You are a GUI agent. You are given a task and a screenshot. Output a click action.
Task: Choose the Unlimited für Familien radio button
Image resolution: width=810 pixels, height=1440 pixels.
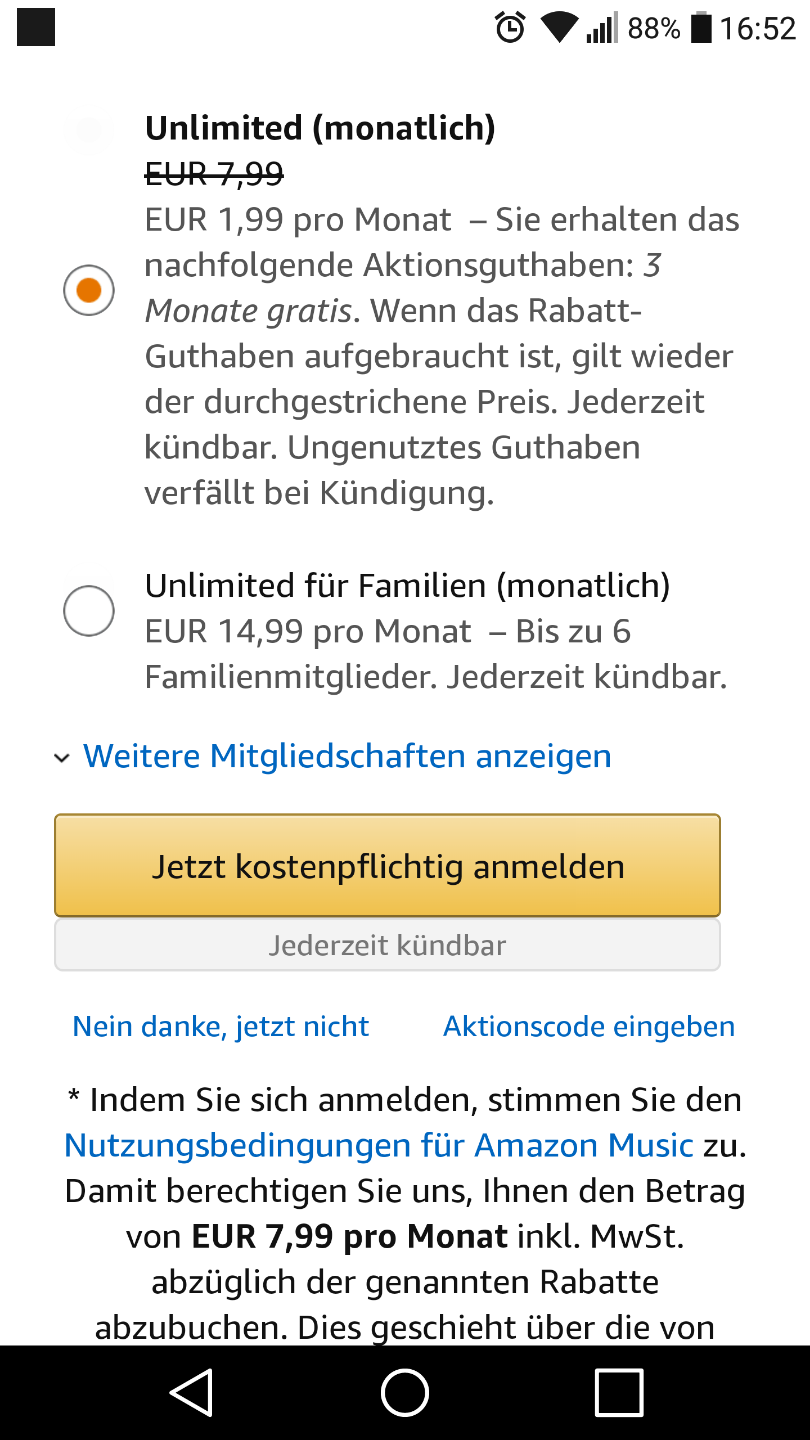tap(89, 610)
